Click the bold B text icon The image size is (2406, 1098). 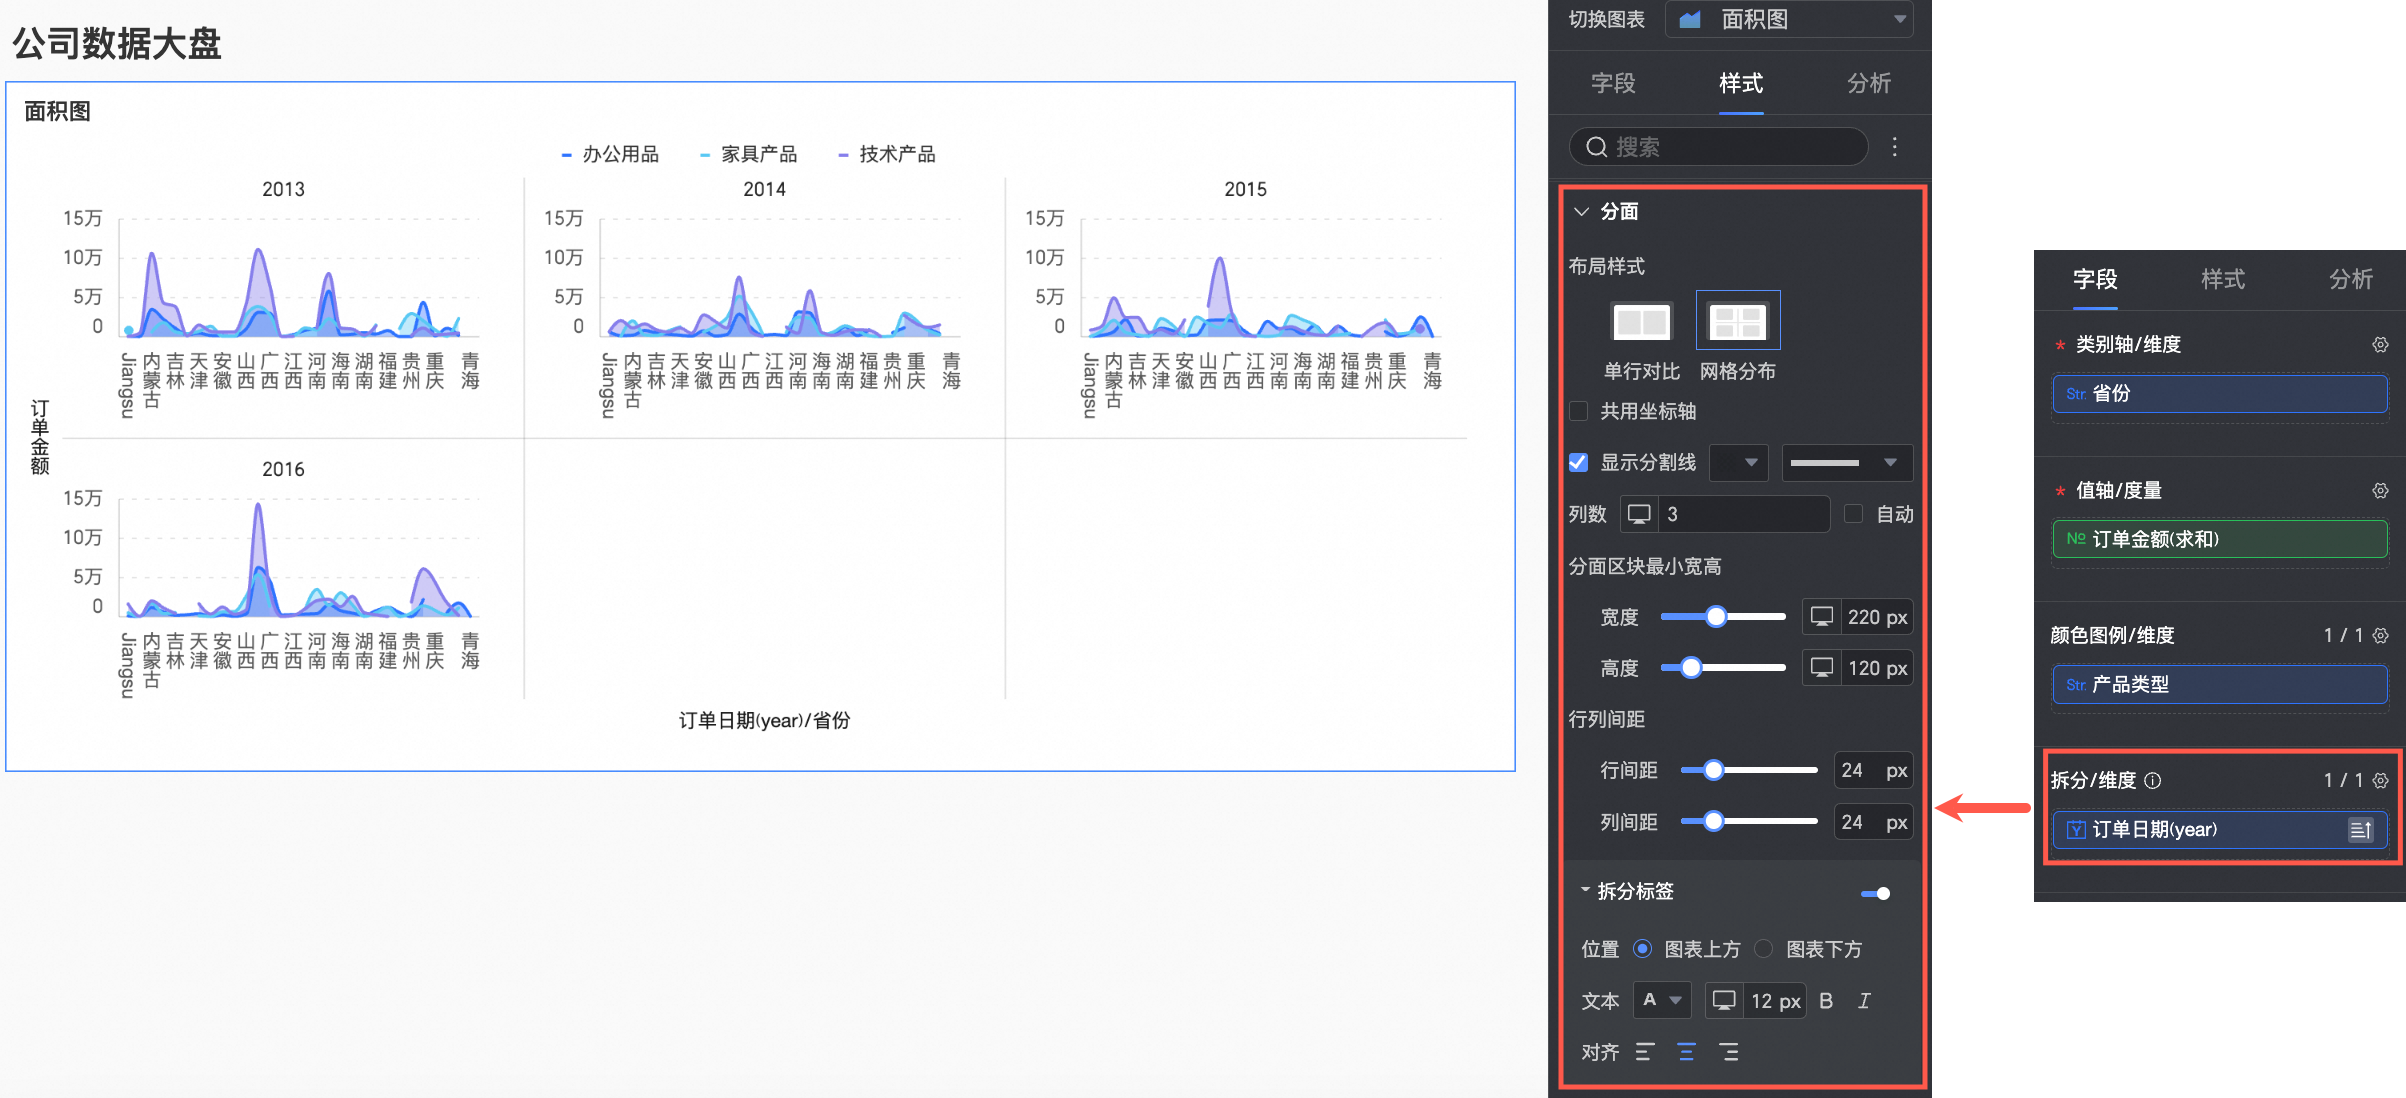coord(1826,1001)
